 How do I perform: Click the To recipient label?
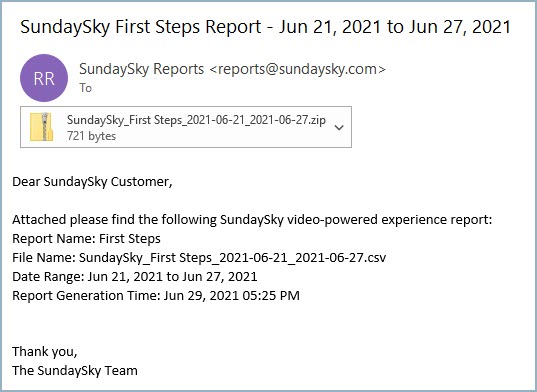[x=86, y=88]
